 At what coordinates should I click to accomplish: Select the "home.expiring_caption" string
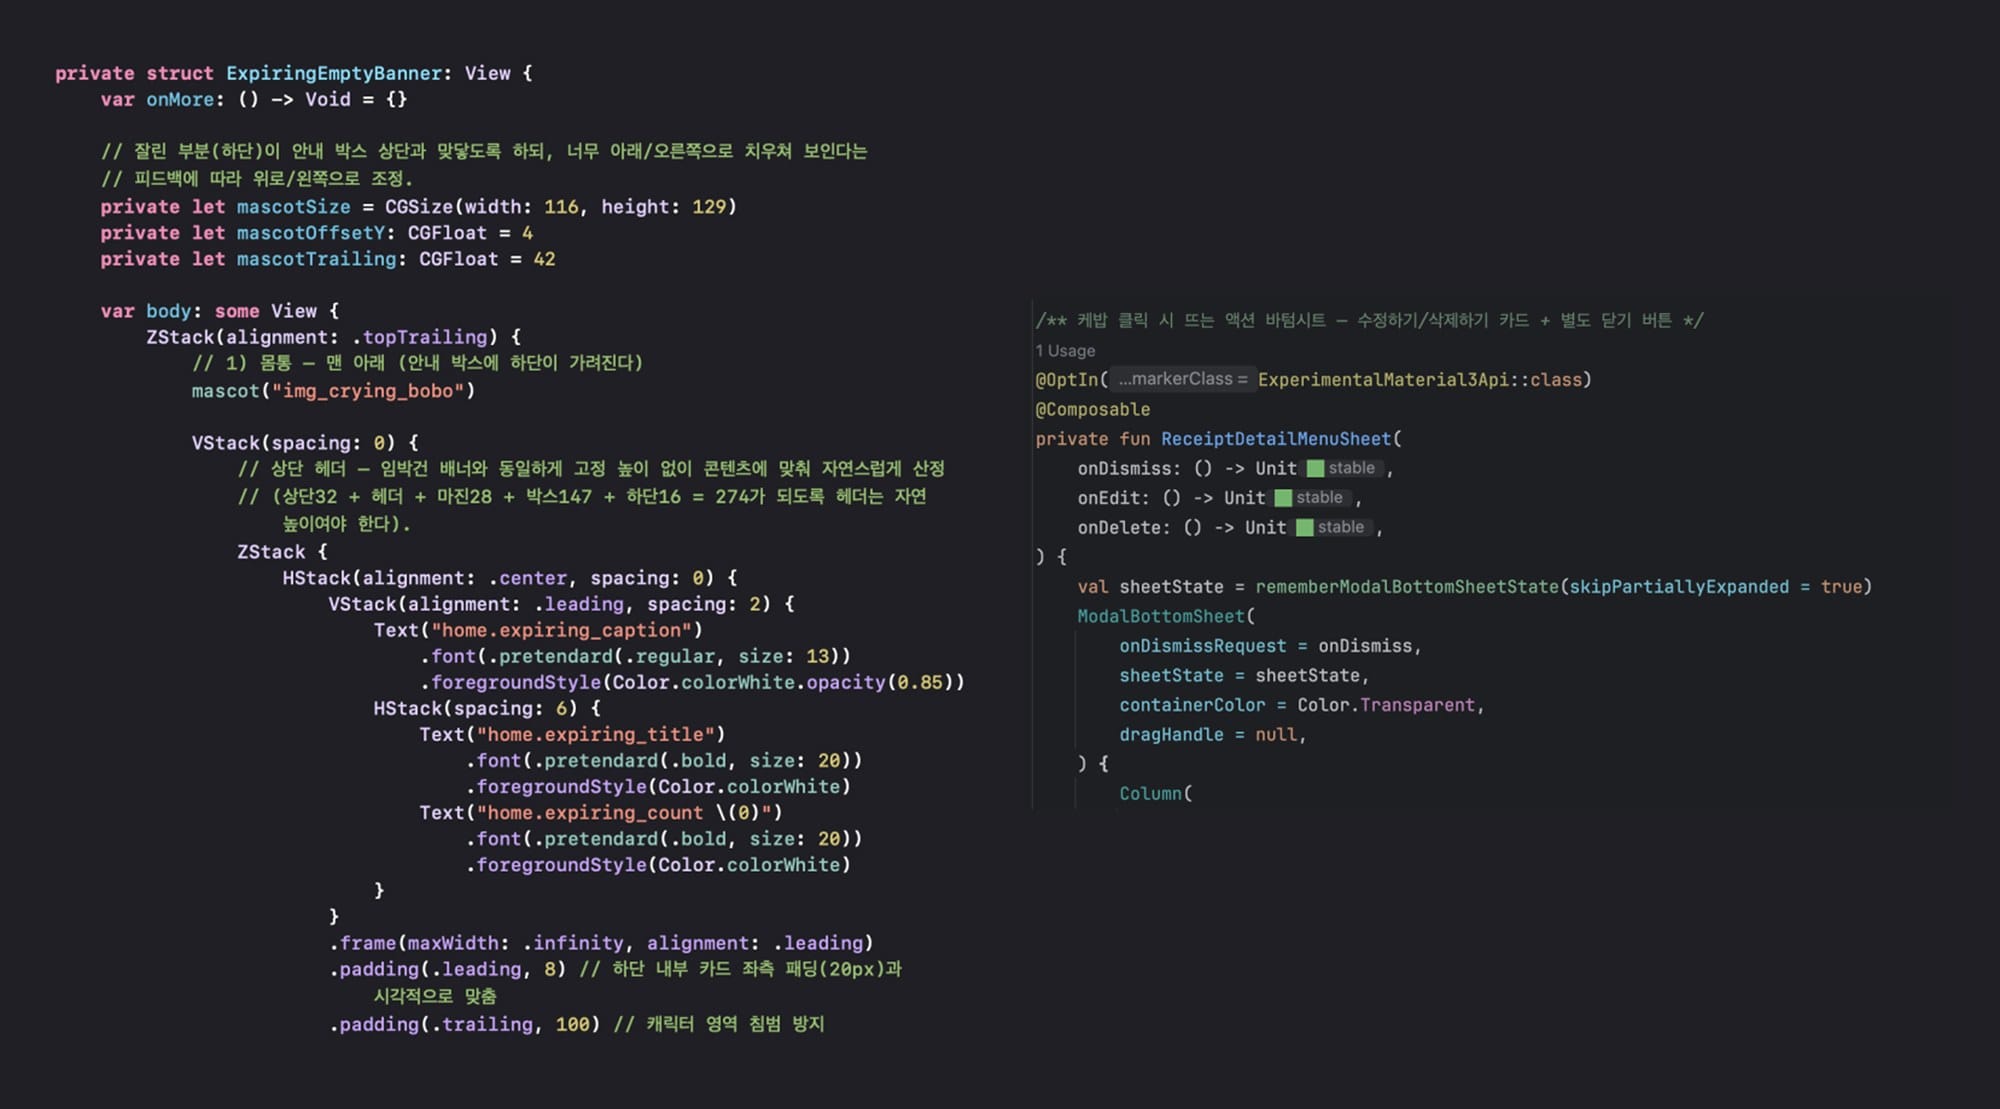(561, 630)
